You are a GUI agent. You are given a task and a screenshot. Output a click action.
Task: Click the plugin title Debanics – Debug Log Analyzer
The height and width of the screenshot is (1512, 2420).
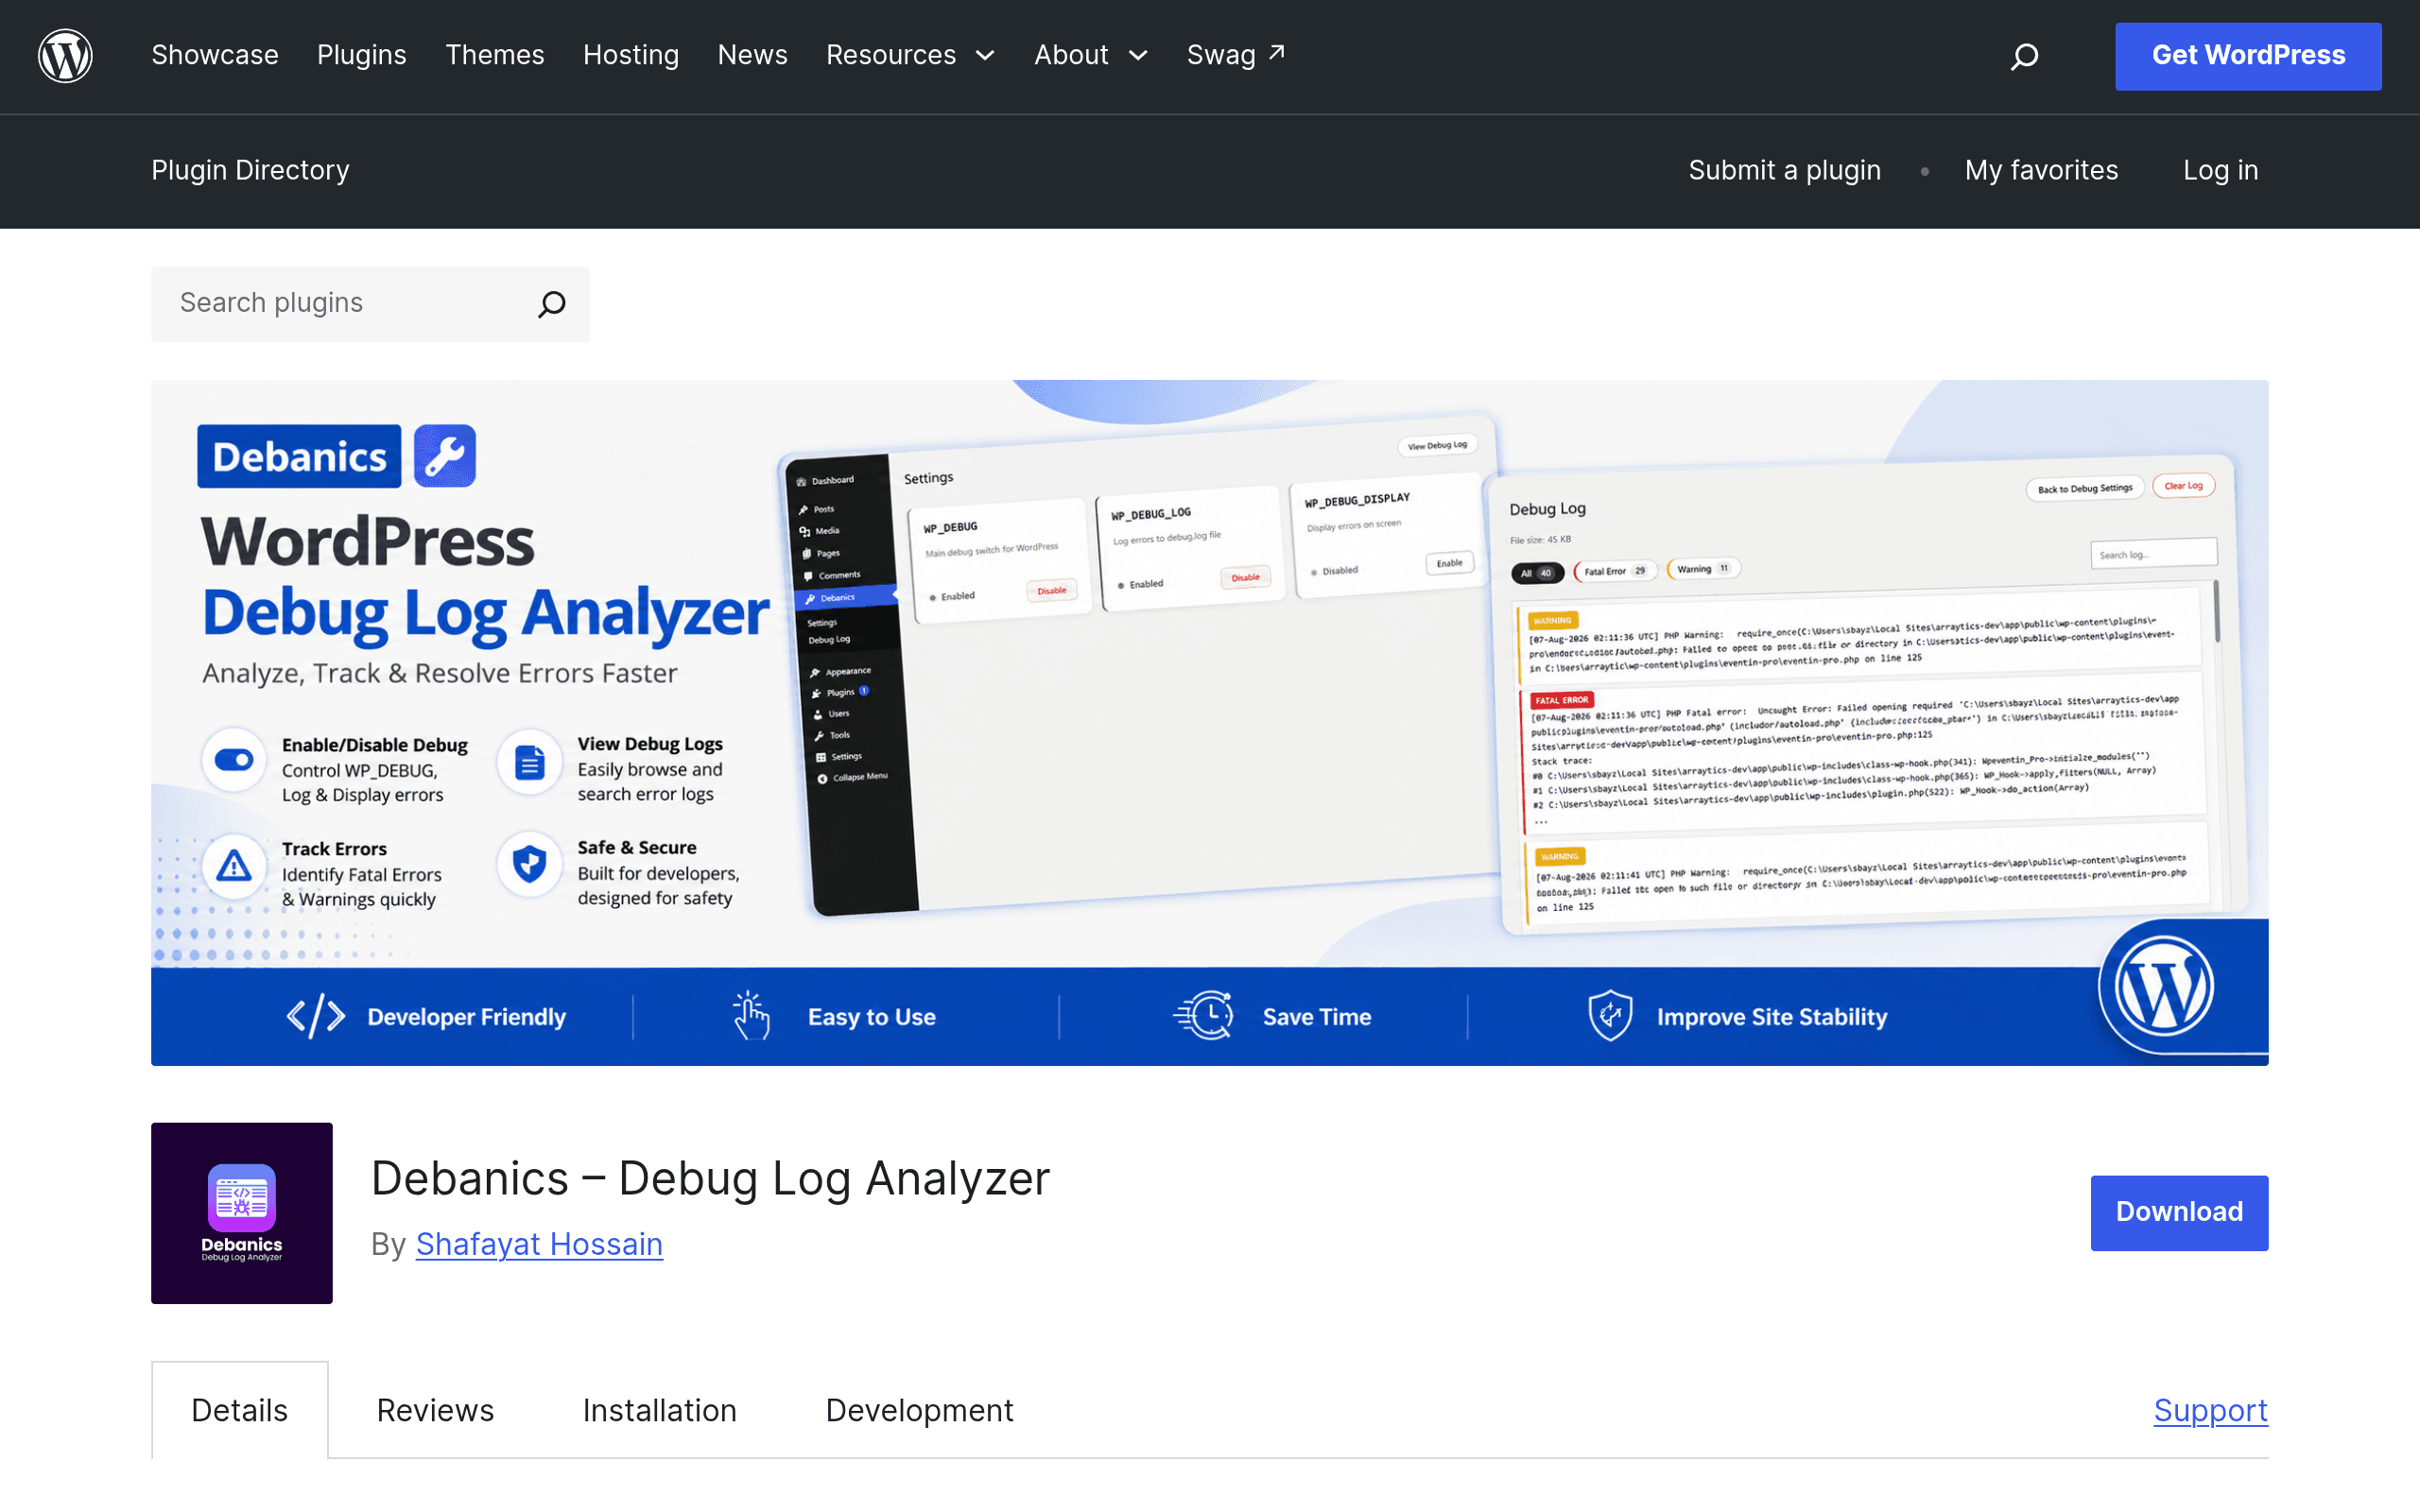pos(710,1178)
